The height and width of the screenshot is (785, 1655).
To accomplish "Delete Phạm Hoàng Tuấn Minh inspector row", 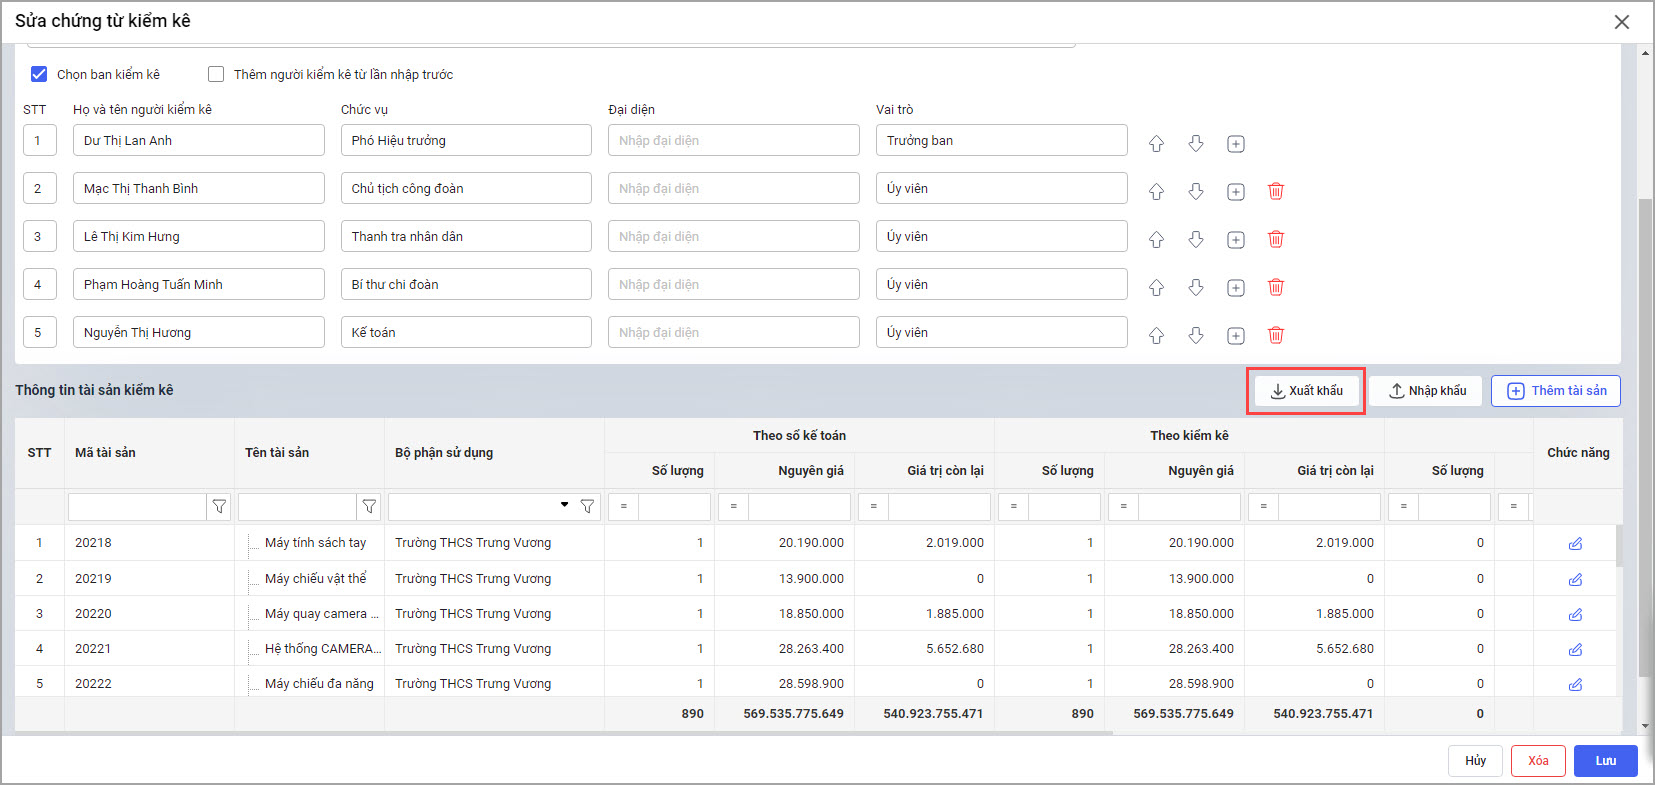I will (1276, 287).
